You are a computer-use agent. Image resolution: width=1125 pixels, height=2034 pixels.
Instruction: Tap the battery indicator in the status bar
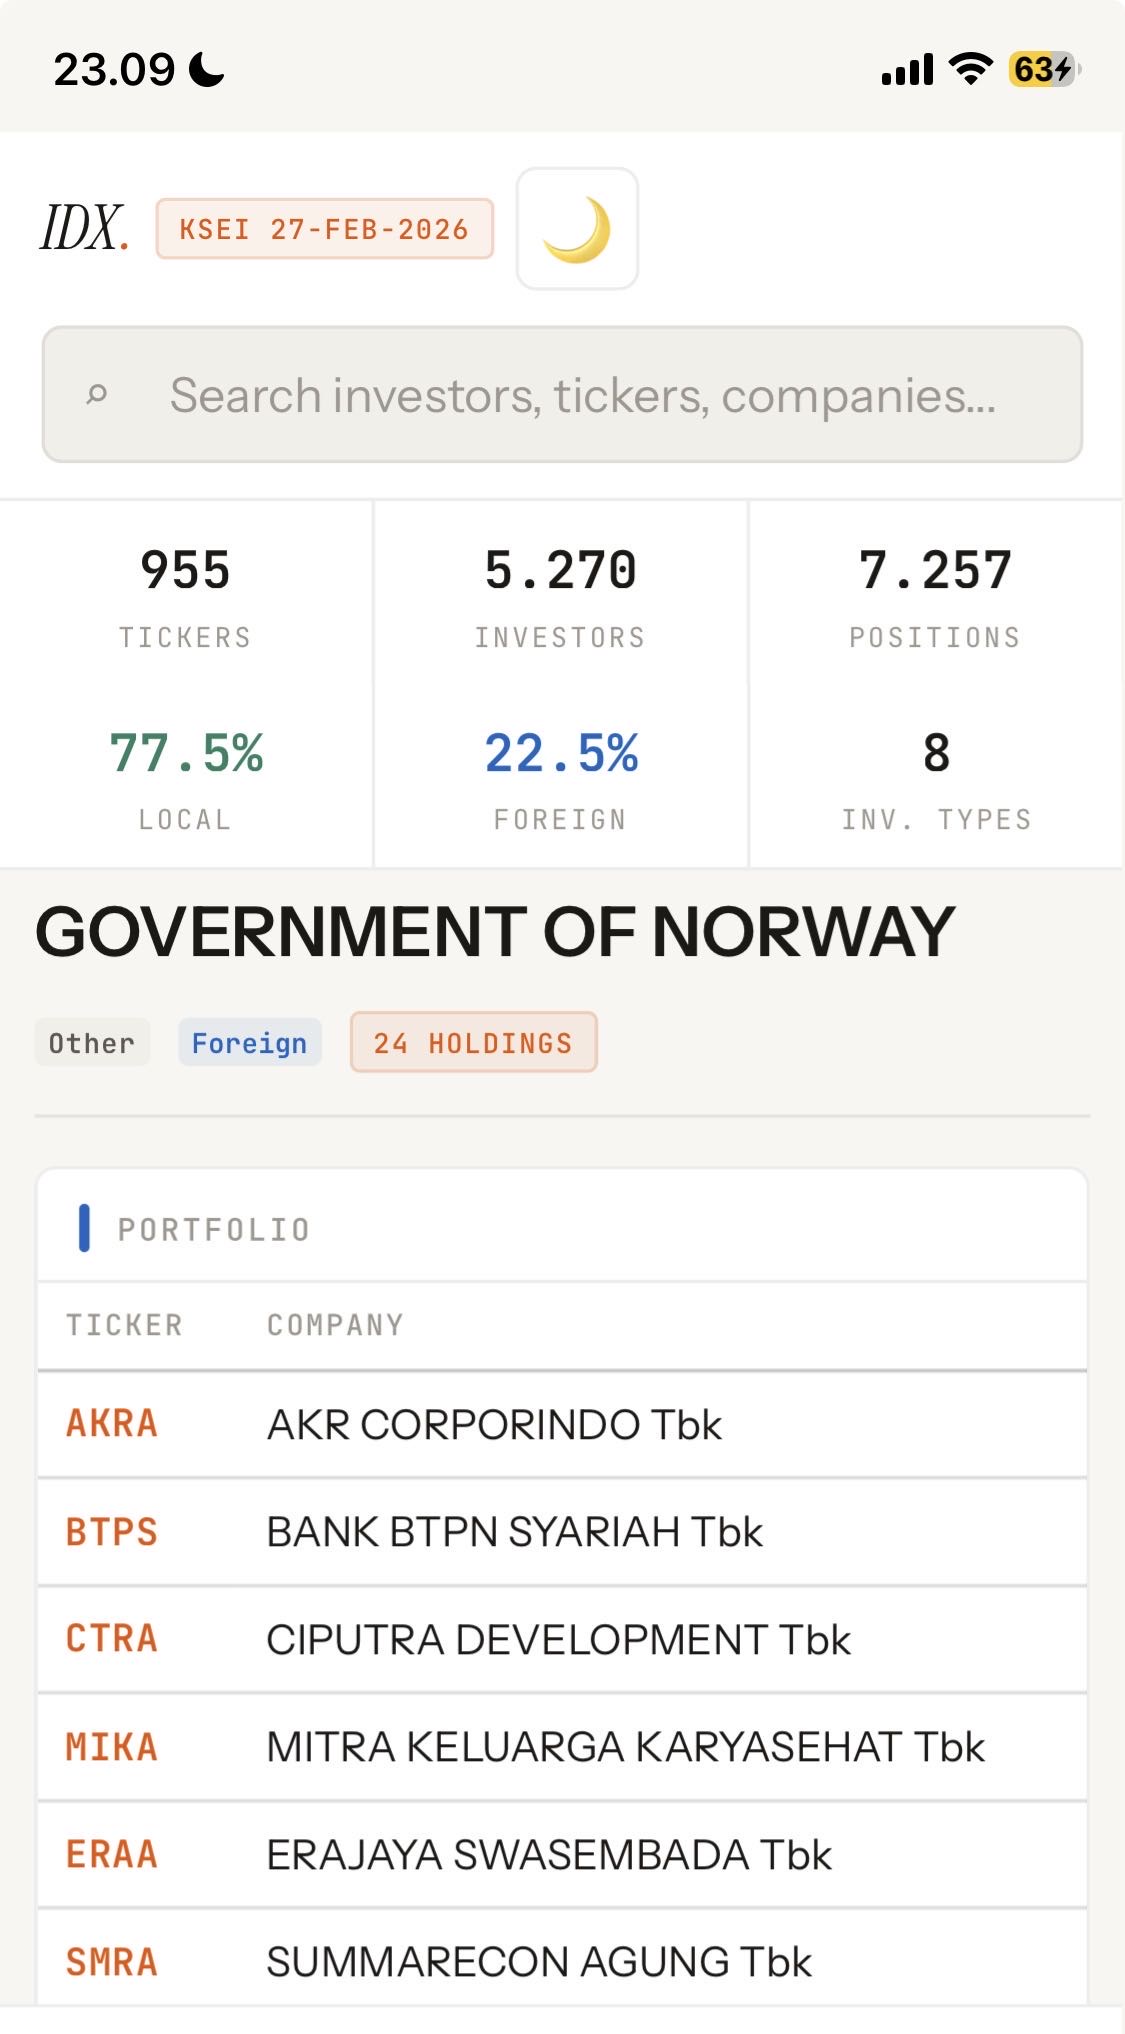(1043, 69)
